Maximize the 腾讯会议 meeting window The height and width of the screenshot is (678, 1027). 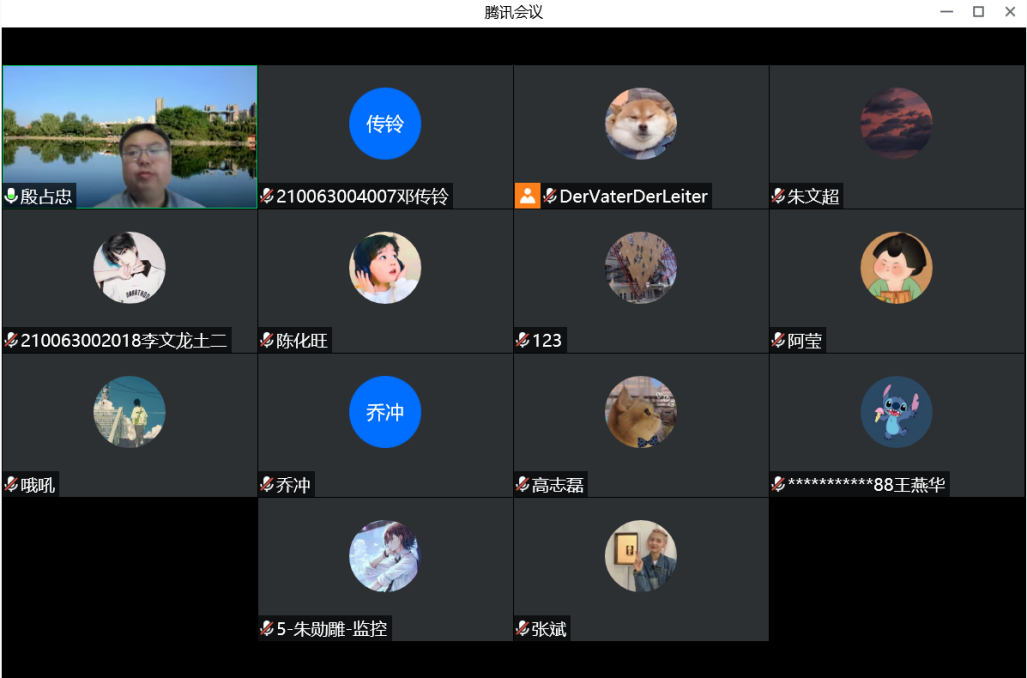click(x=978, y=12)
